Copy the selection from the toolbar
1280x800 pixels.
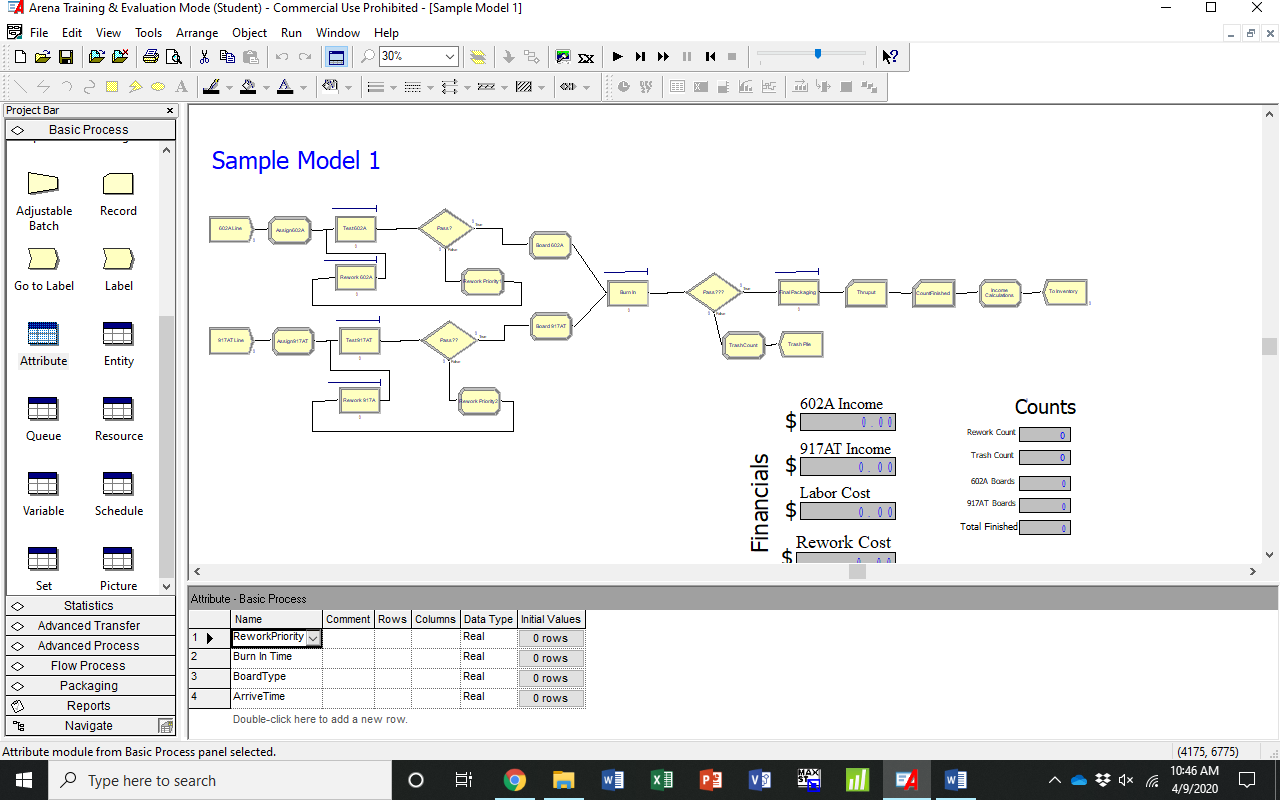tap(228, 57)
